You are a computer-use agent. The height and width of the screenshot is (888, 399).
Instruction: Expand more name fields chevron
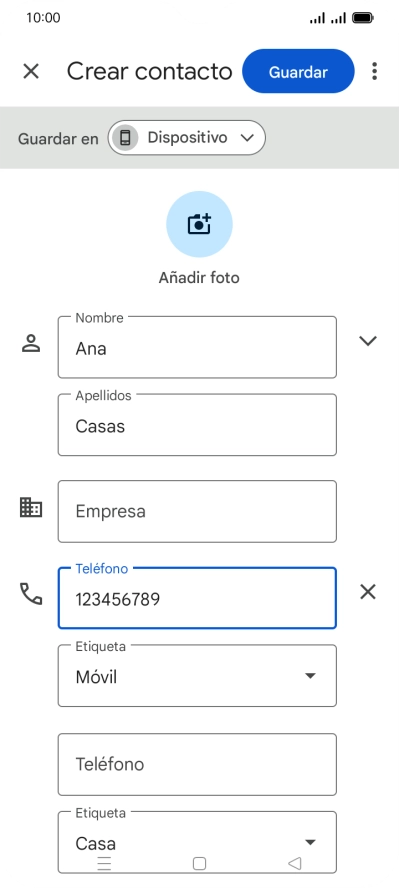coord(368,340)
